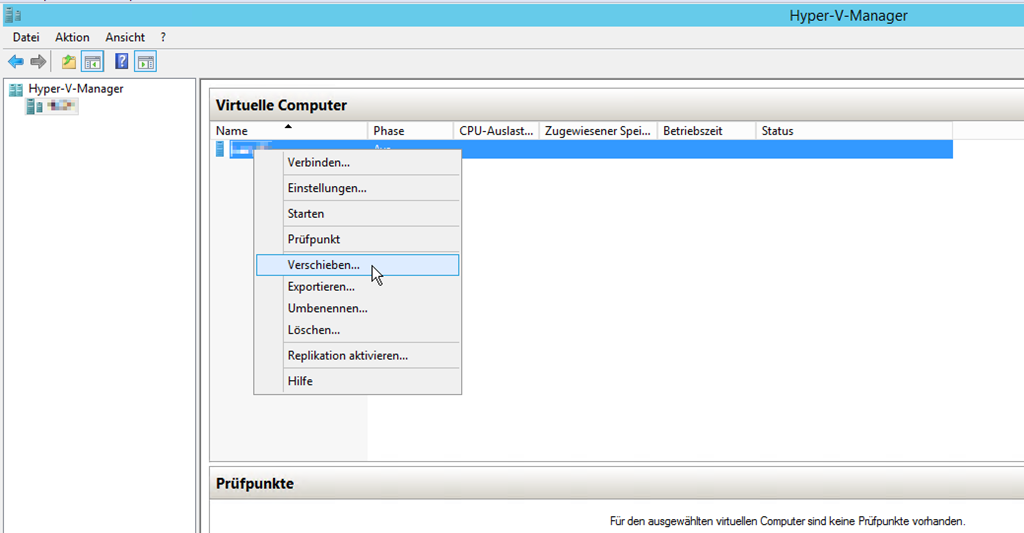The width and height of the screenshot is (1024, 533).
Task: Toggle the console tree pane toolbar icon
Action: 93,62
